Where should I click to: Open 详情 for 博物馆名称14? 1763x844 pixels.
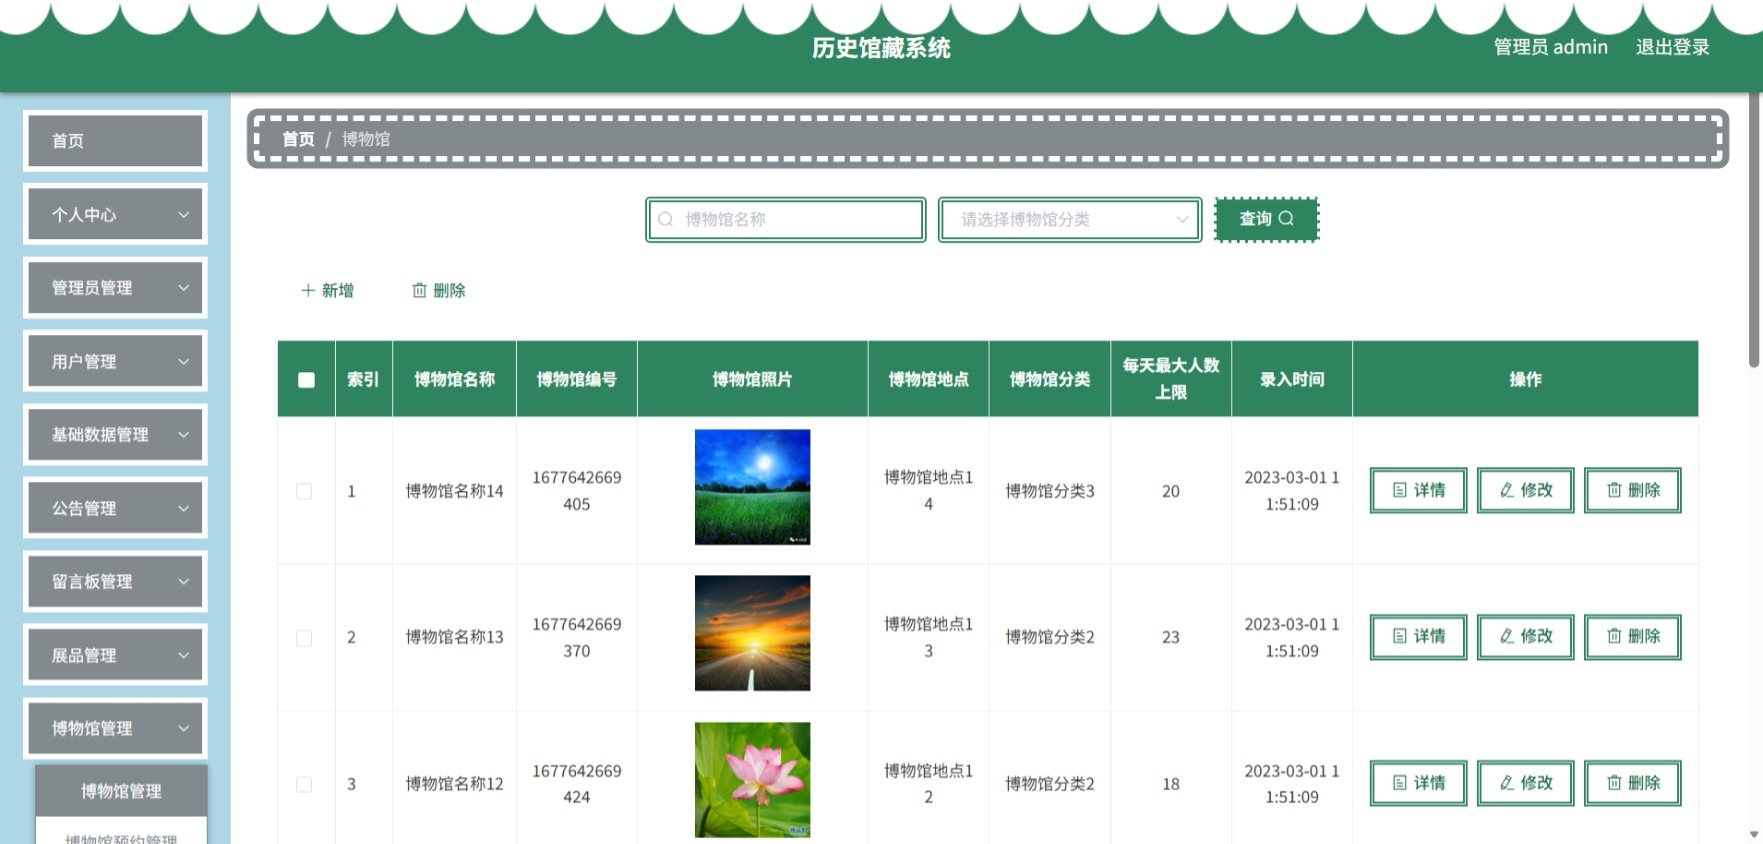[x=1418, y=490]
